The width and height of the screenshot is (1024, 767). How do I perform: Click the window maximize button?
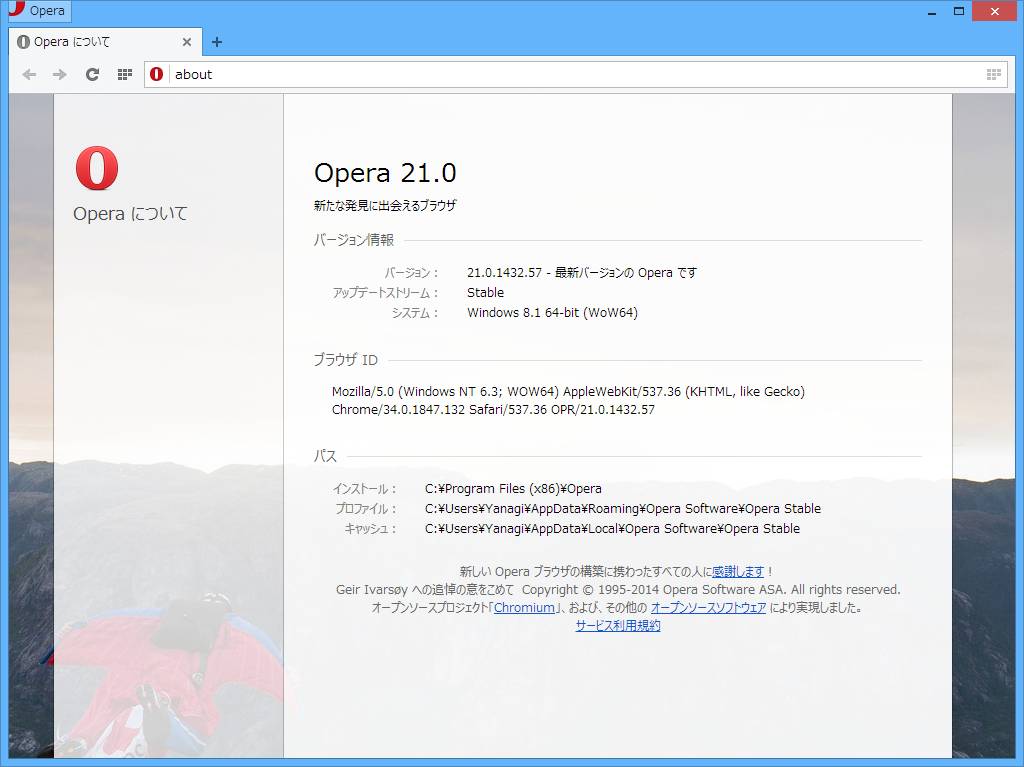coord(957,10)
